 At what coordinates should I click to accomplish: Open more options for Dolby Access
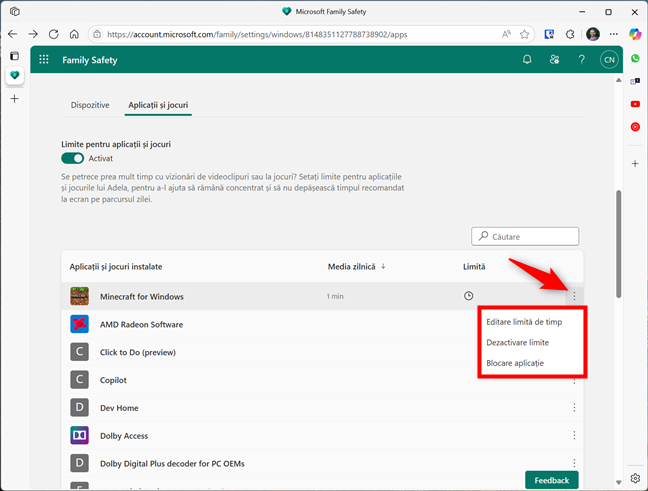click(574, 435)
